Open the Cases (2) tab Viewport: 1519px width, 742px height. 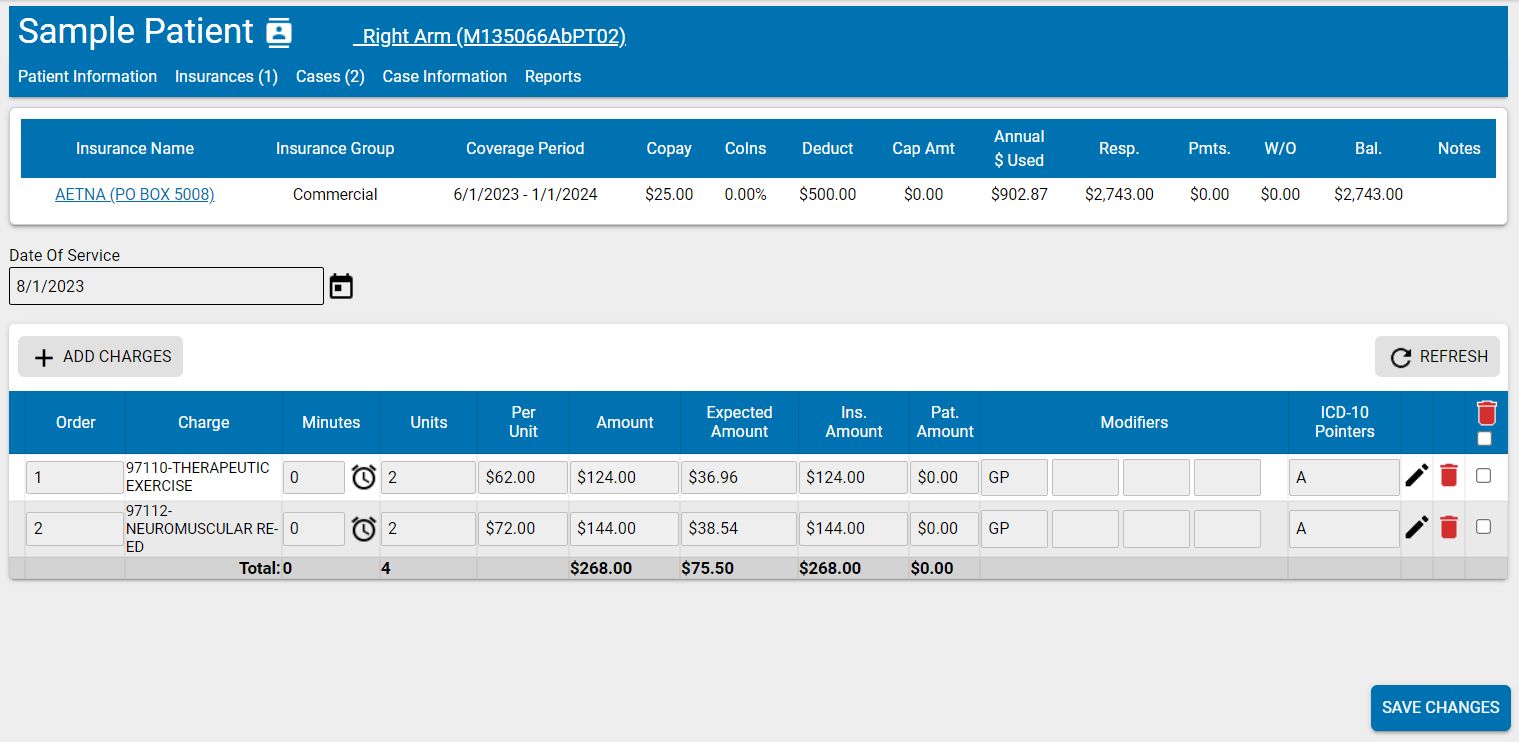click(330, 77)
